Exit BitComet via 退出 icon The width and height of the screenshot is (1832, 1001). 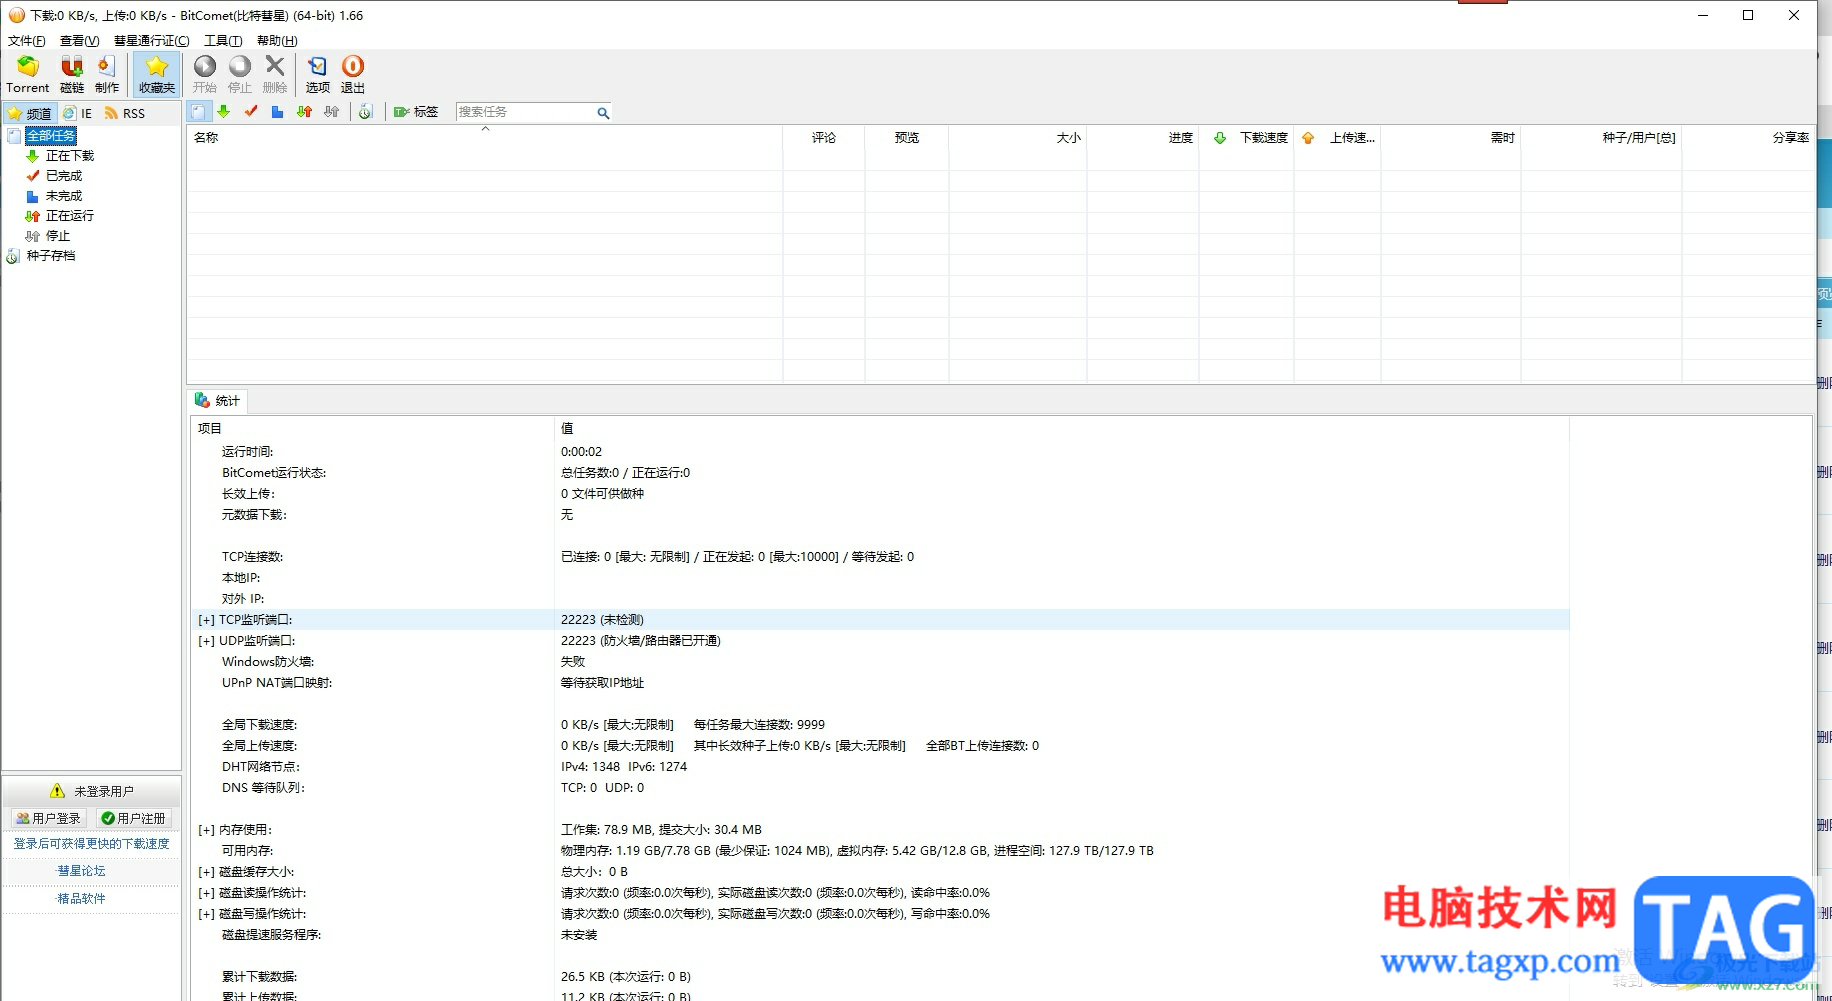pos(353,75)
